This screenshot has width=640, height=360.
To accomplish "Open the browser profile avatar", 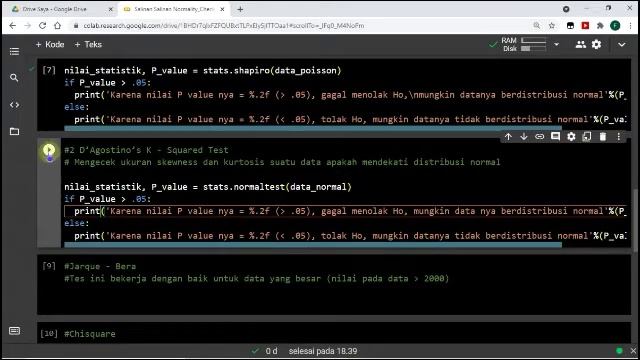I will click(x=615, y=26).
